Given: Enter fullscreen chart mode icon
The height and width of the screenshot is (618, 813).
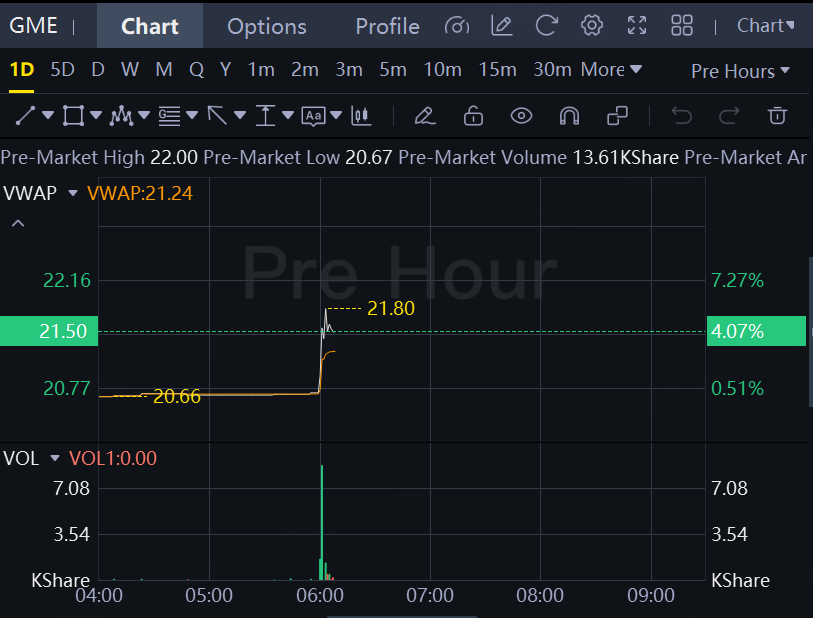Looking at the screenshot, I should (x=637, y=25).
